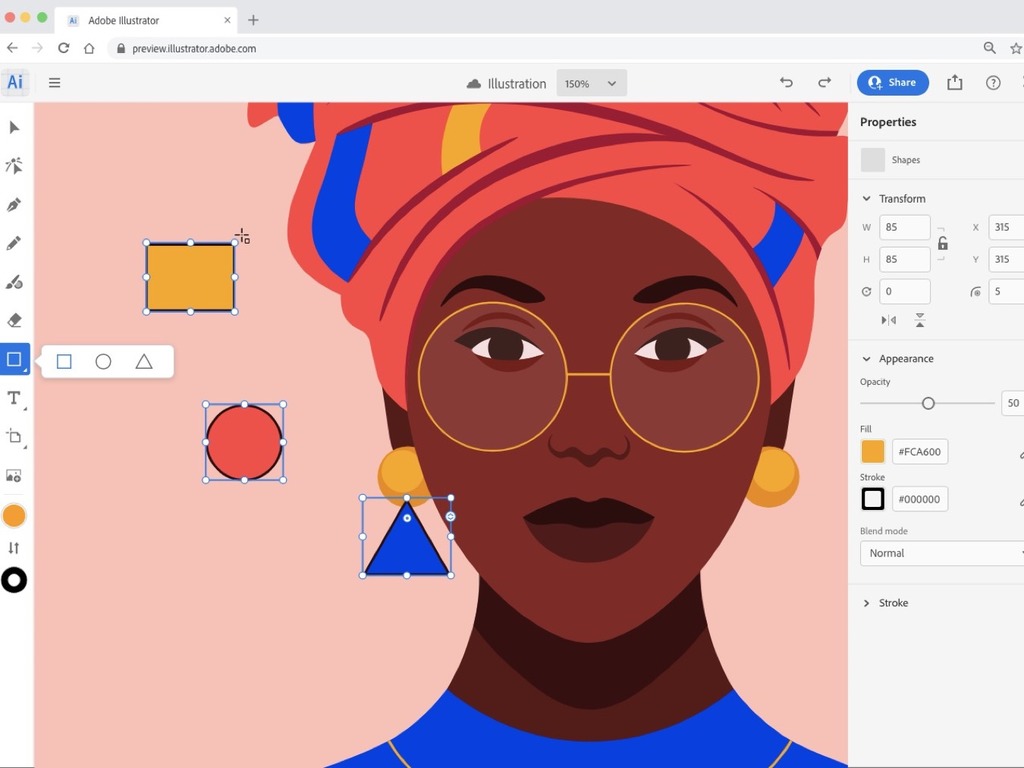The width and height of the screenshot is (1024, 768).
Task: Click the flip vertical icon
Action: coord(920,320)
